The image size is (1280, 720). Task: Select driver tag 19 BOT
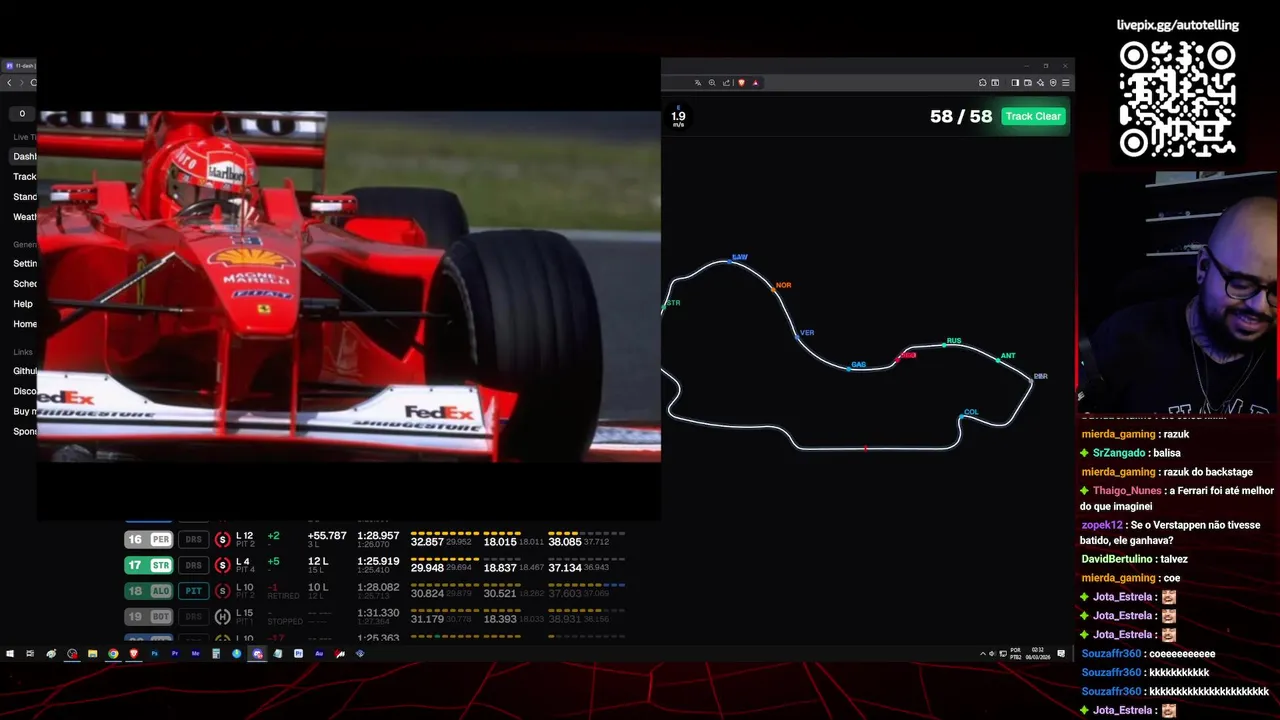click(148, 617)
